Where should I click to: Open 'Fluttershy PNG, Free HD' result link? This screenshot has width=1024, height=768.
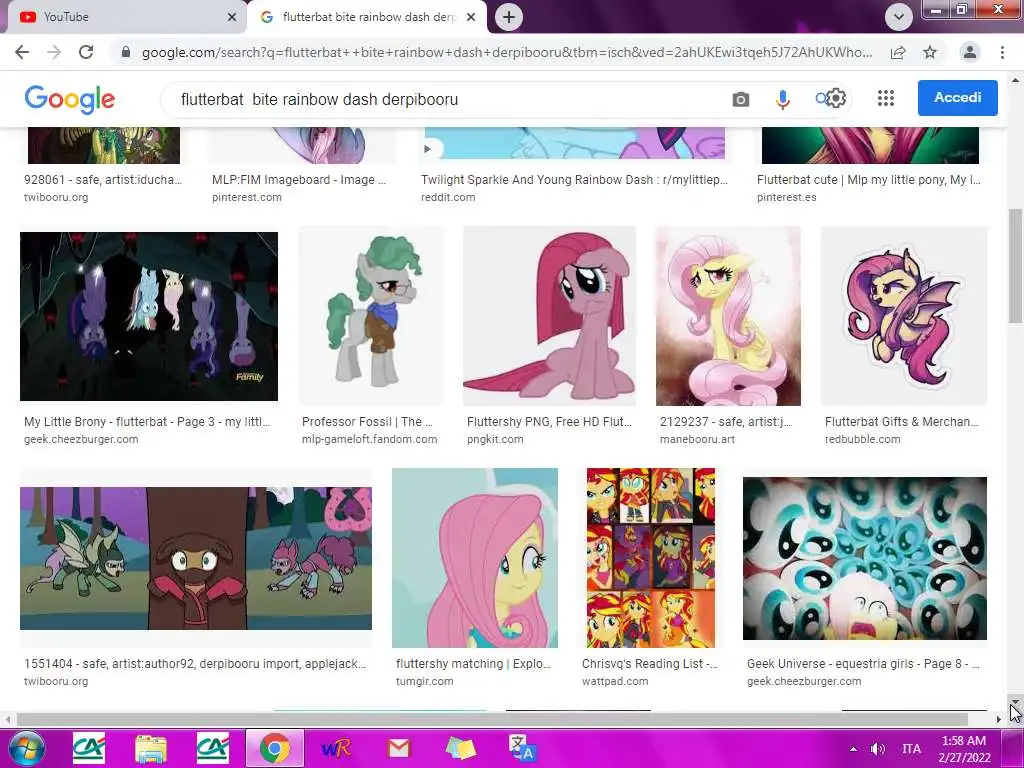[549, 422]
